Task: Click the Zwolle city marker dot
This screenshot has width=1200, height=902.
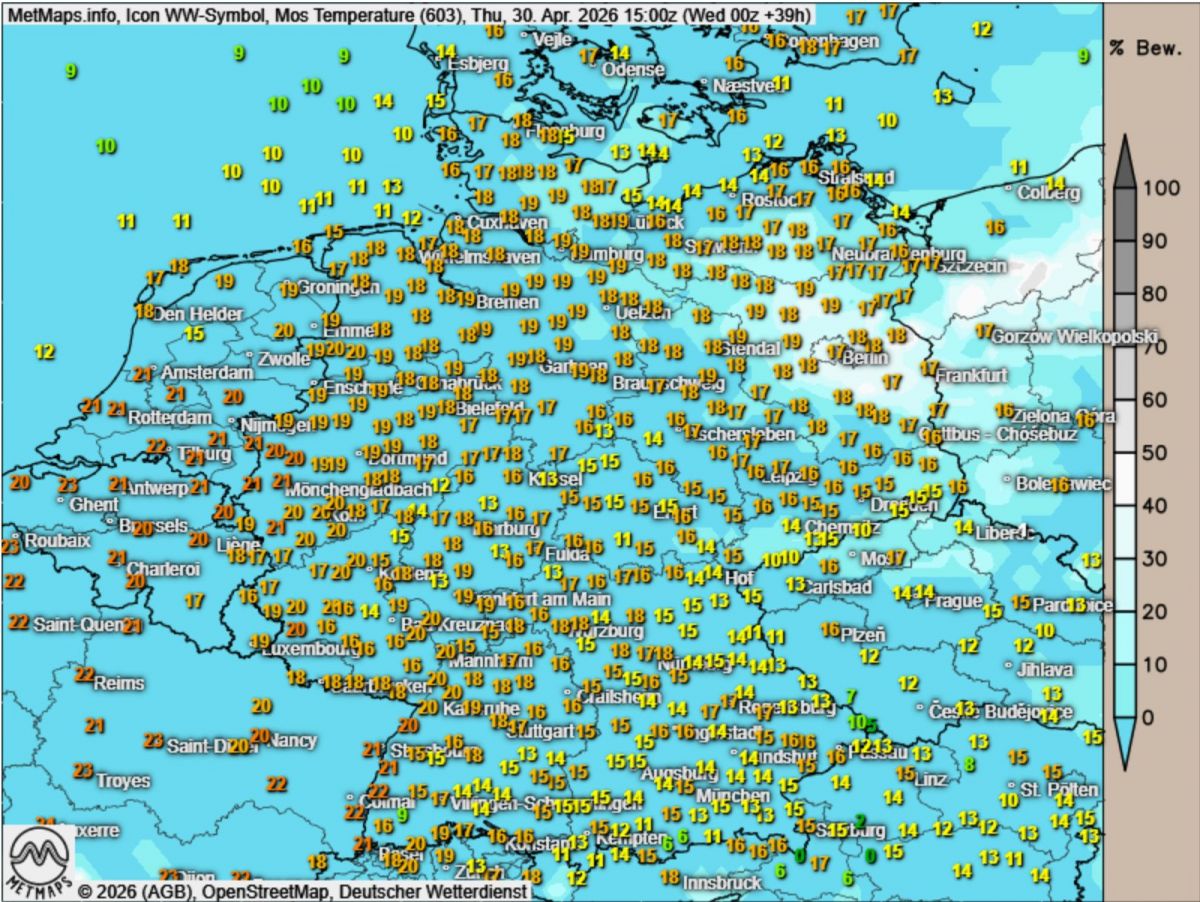Action: coord(250,353)
